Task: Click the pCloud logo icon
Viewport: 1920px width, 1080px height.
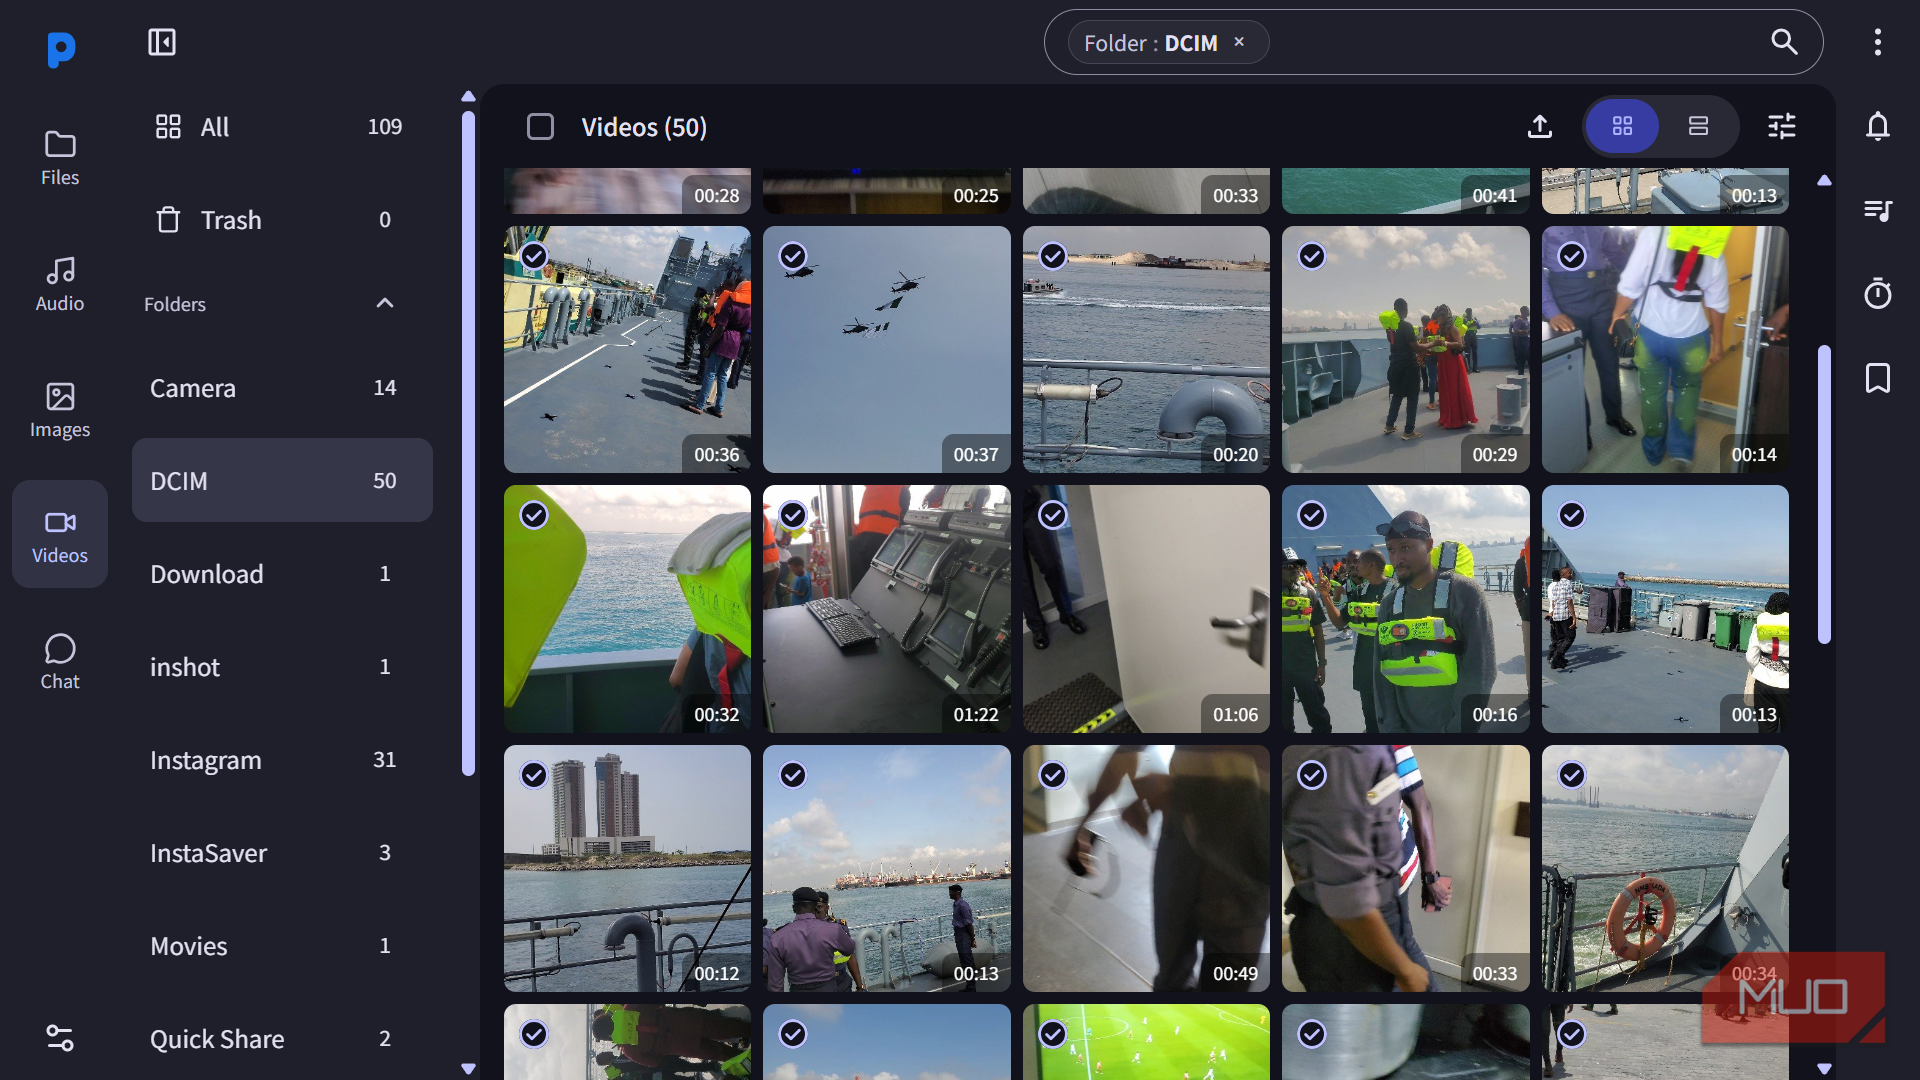Action: point(60,49)
